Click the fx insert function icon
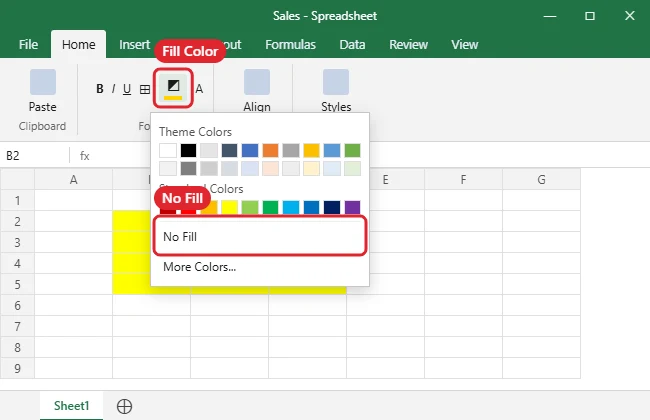Image resolution: width=650 pixels, height=420 pixels. (85, 156)
